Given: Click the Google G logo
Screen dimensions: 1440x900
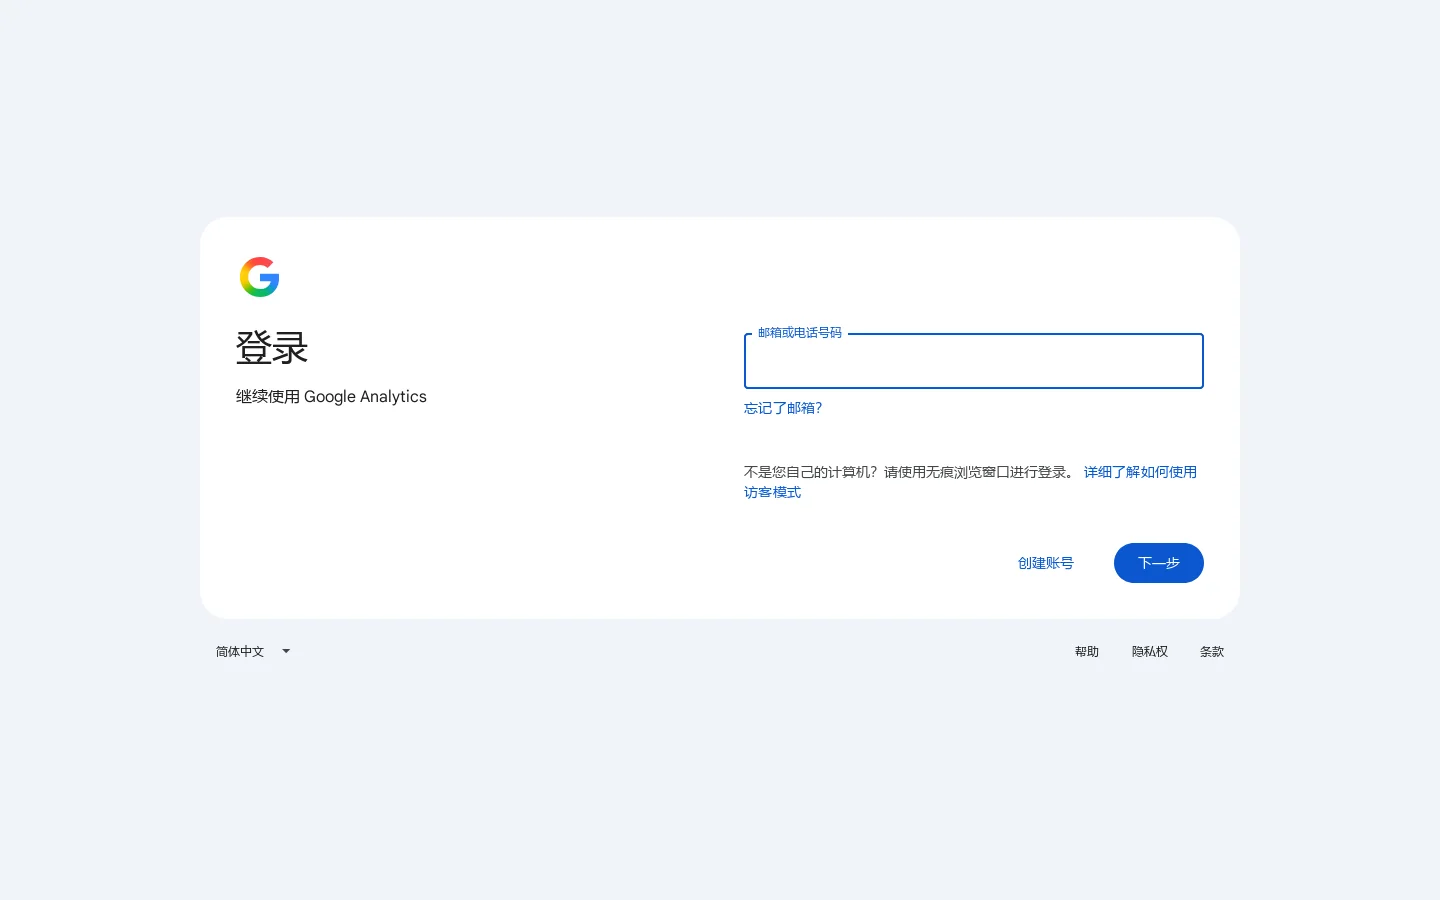Looking at the screenshot, I should point(259,277).
